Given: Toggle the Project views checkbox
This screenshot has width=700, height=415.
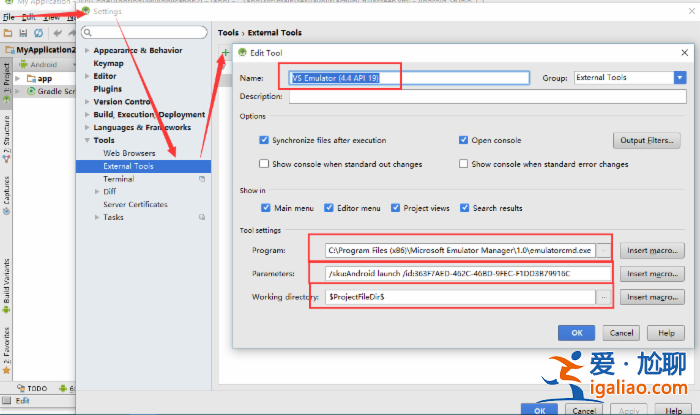Looking at the screenshot, I should (396, 208).
